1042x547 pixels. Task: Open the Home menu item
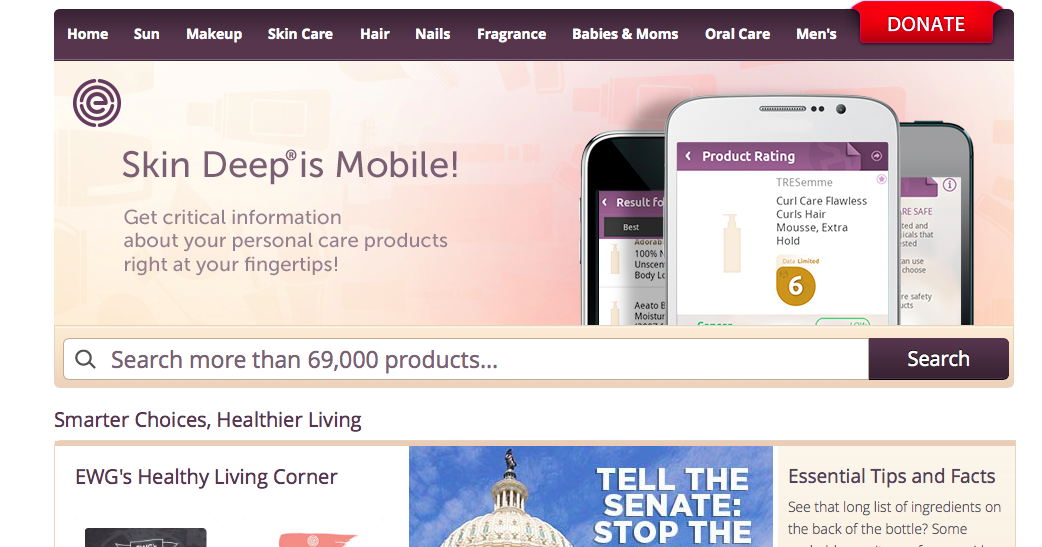[88, 34]
